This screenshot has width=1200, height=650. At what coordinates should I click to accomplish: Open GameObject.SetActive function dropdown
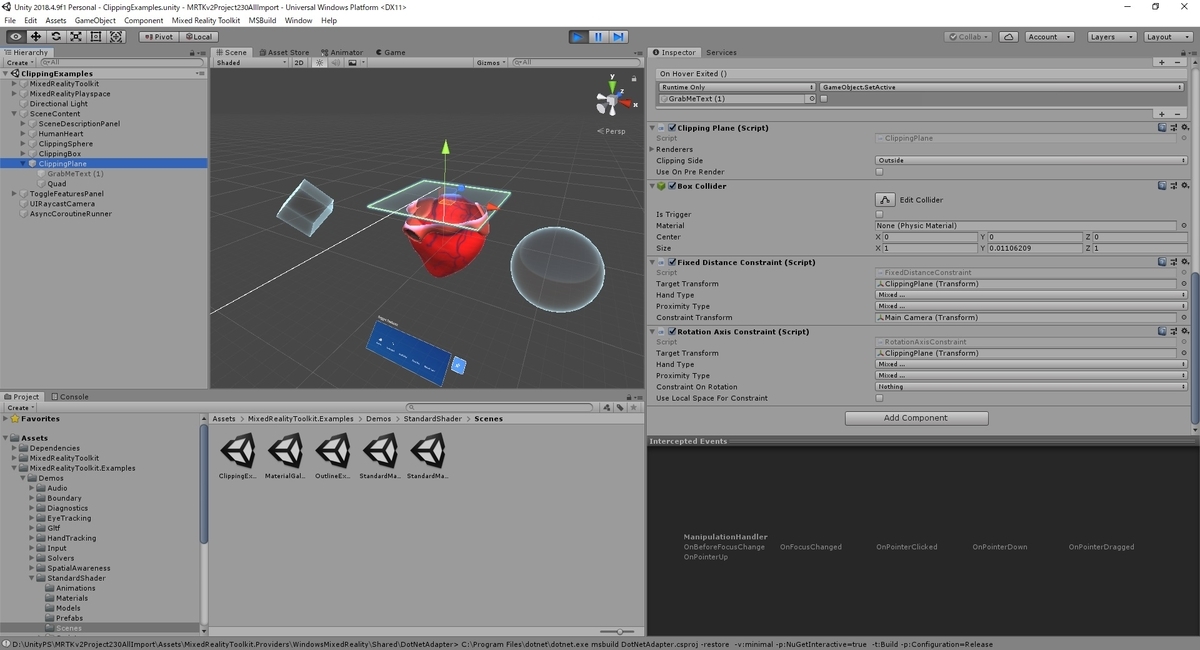point(1003,87)
